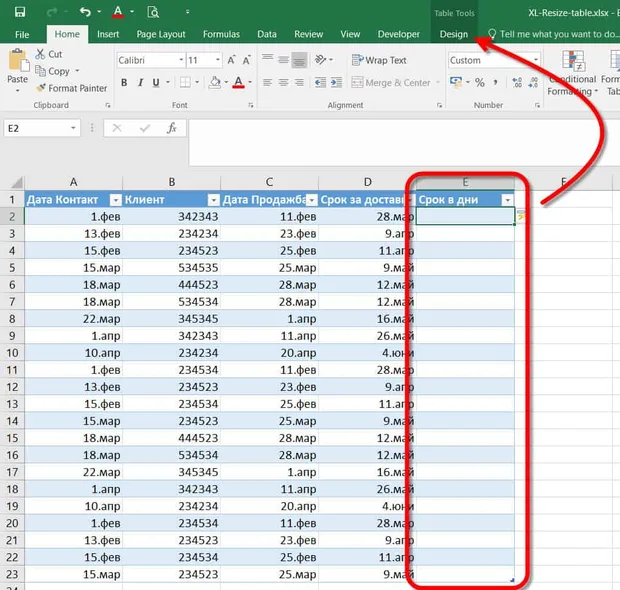Click Increase Decimal icon

click(x=517, y=83)
